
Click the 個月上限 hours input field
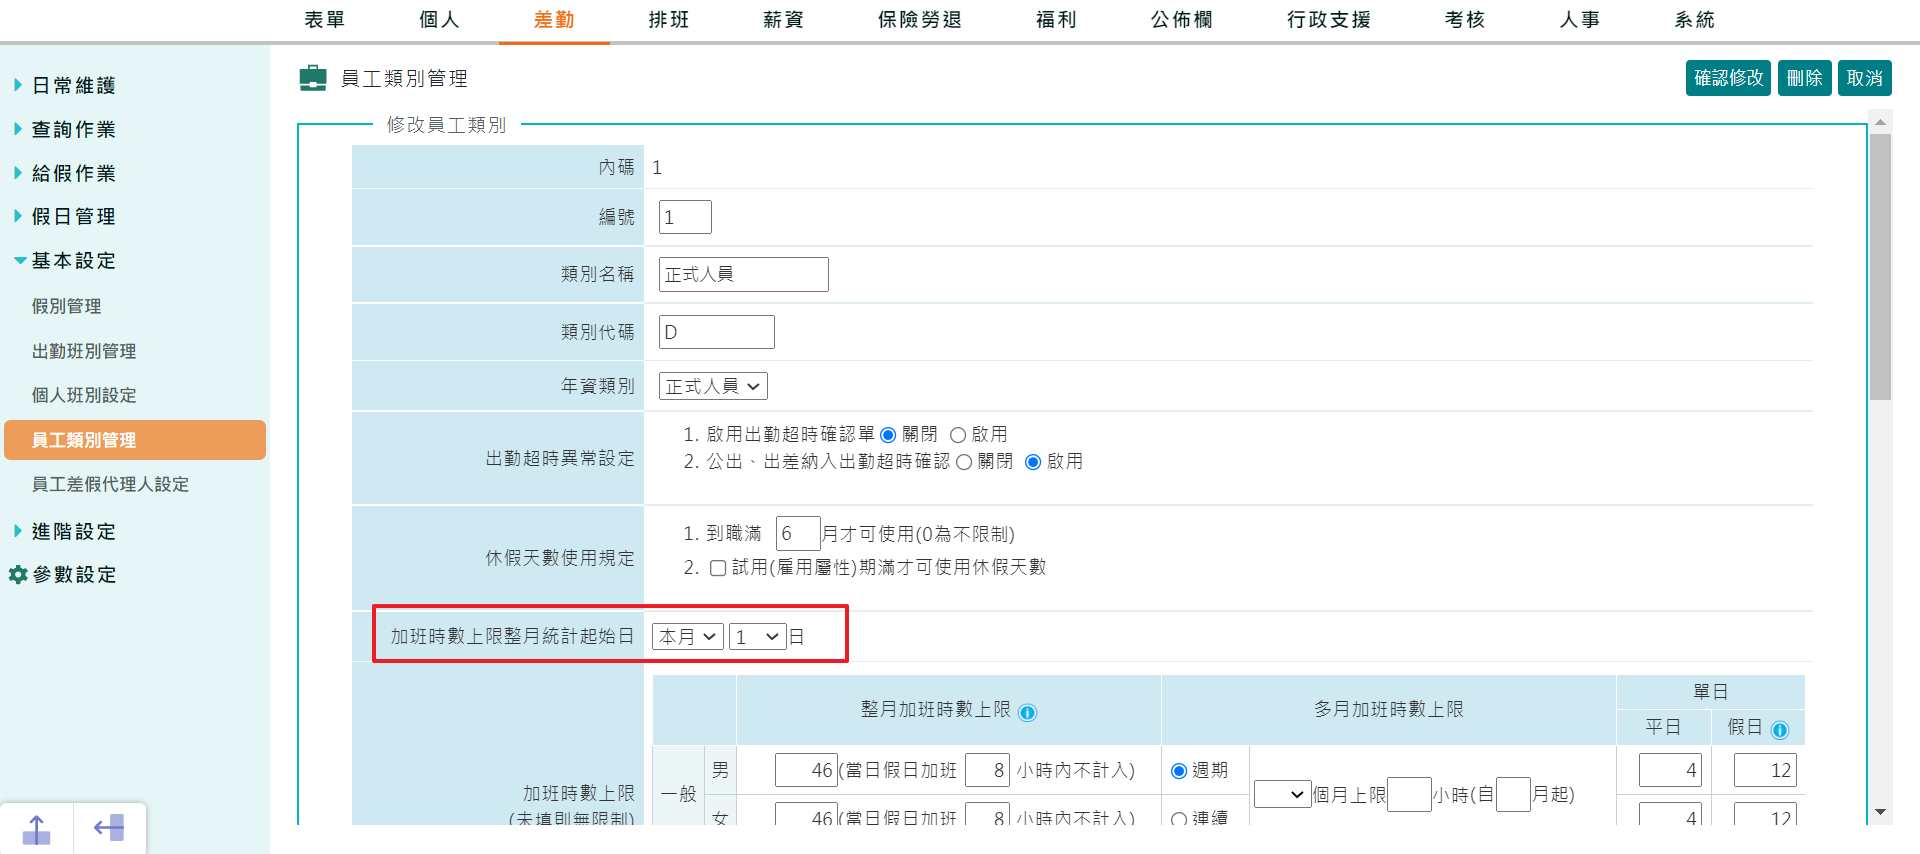pos(1409,794)
